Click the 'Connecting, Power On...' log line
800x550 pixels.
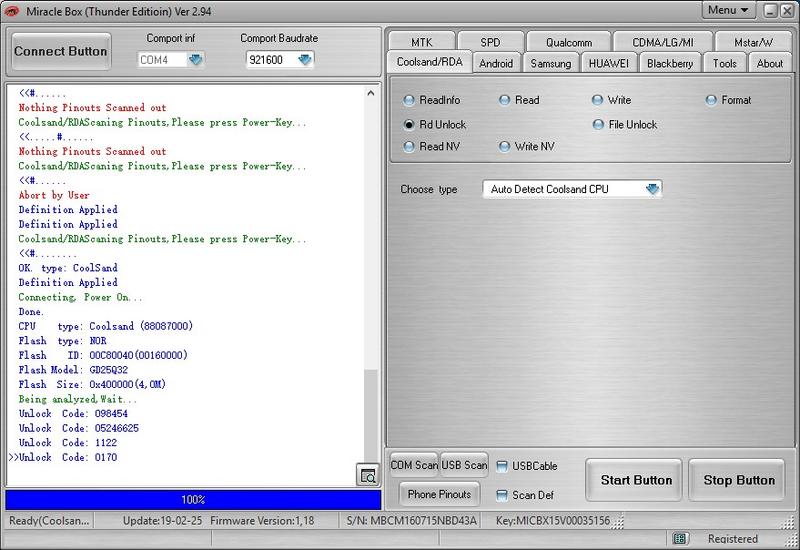point(80,297)
